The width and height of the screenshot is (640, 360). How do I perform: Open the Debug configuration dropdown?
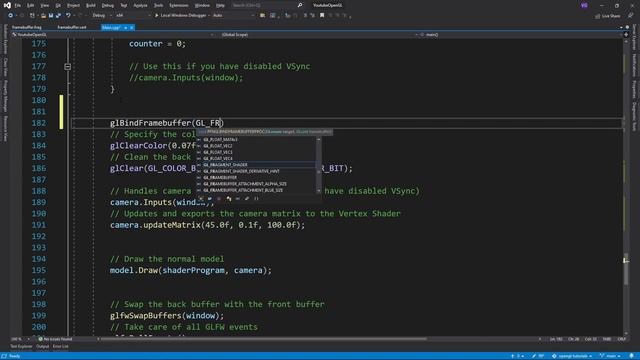click(102, 16)
